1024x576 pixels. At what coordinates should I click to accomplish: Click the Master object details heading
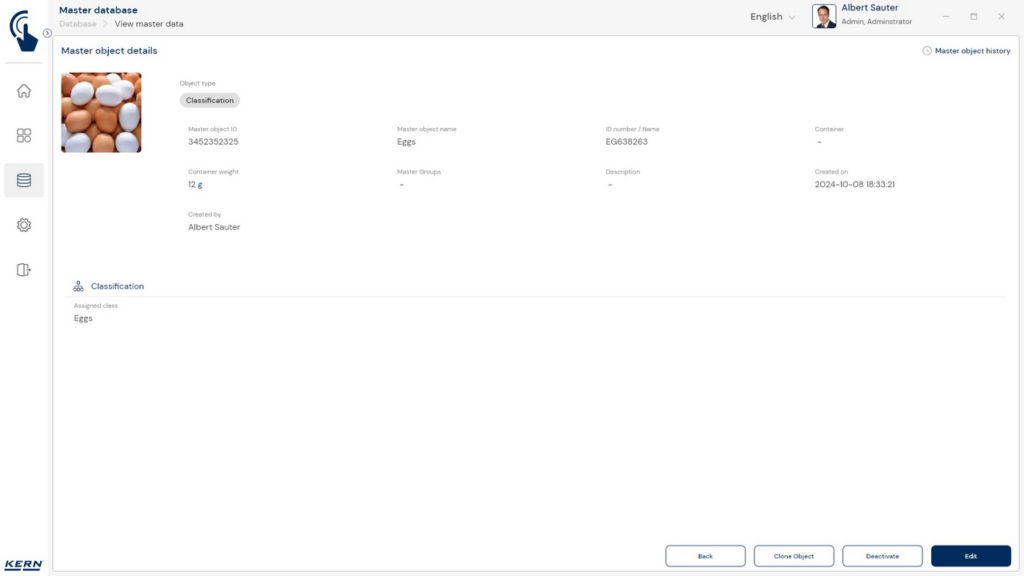(x=109, y=51)
